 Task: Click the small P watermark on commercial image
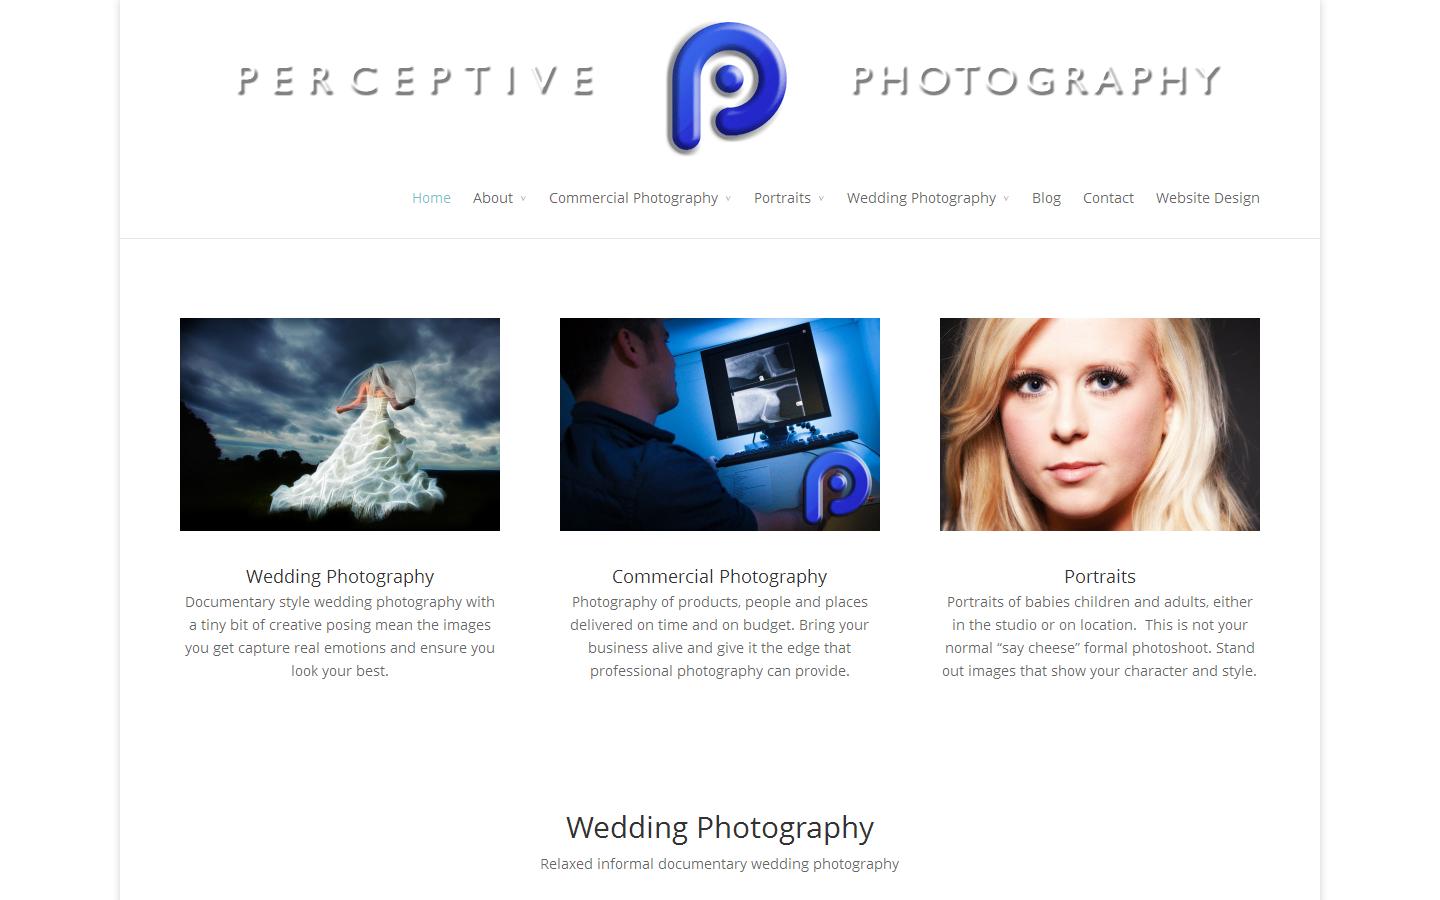click(x=838, y=485)
